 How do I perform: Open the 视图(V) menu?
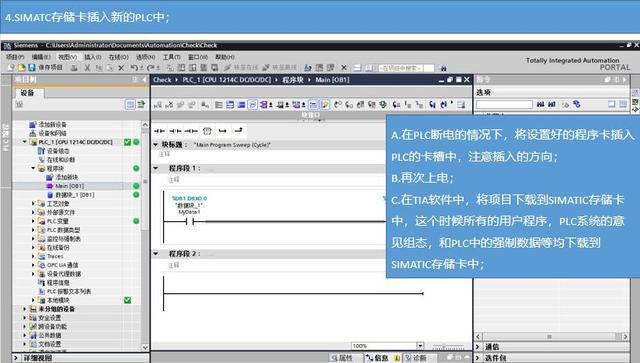(x=67, y=57)
